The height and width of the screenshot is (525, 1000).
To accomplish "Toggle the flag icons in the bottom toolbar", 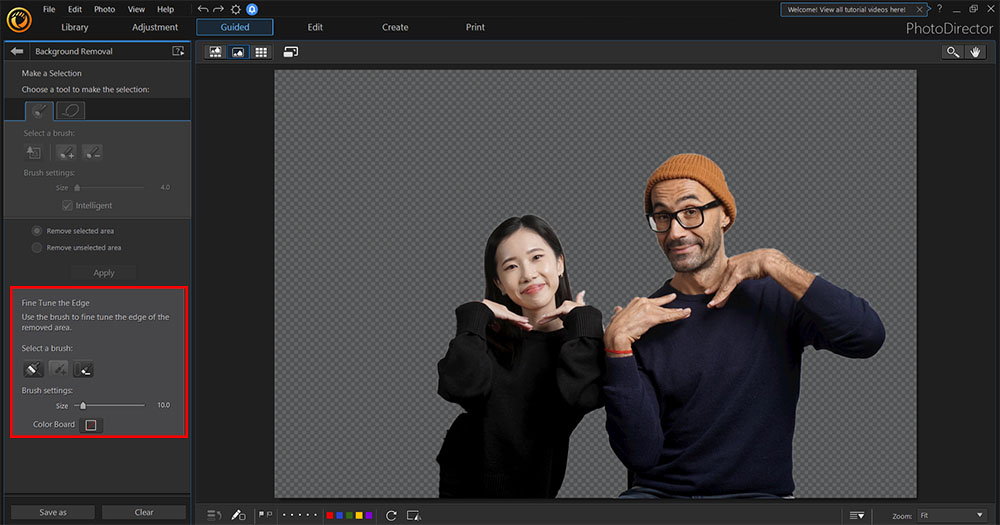I will (x=265, y=514).
